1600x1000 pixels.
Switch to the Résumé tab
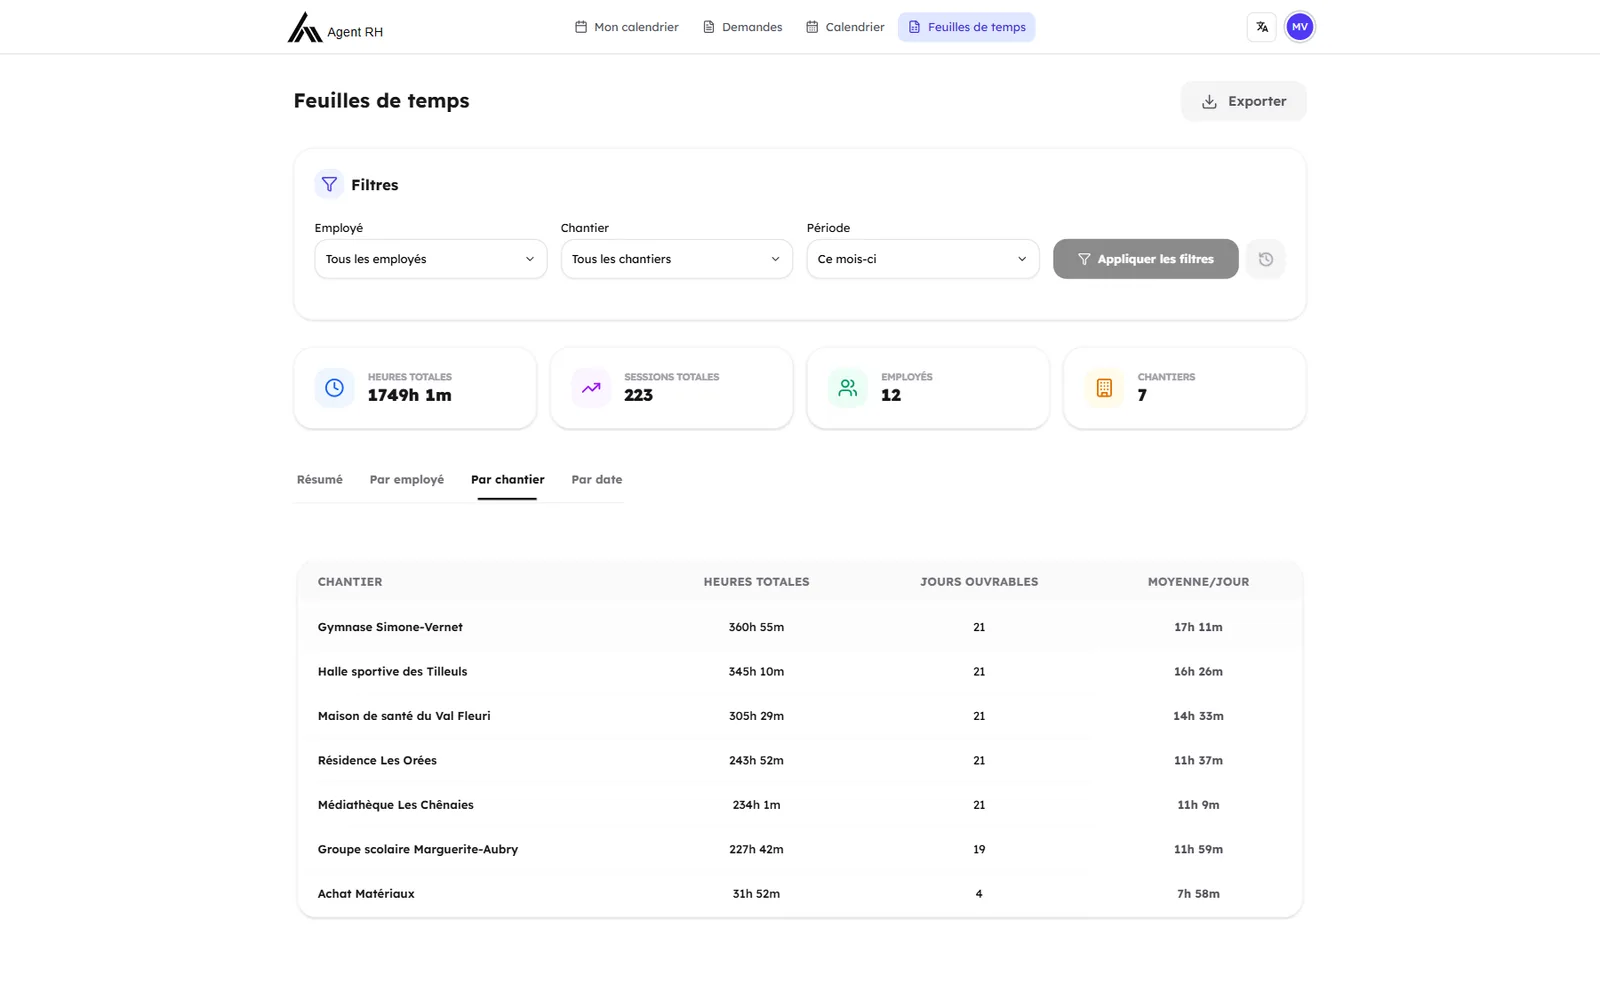coord(320,480)
